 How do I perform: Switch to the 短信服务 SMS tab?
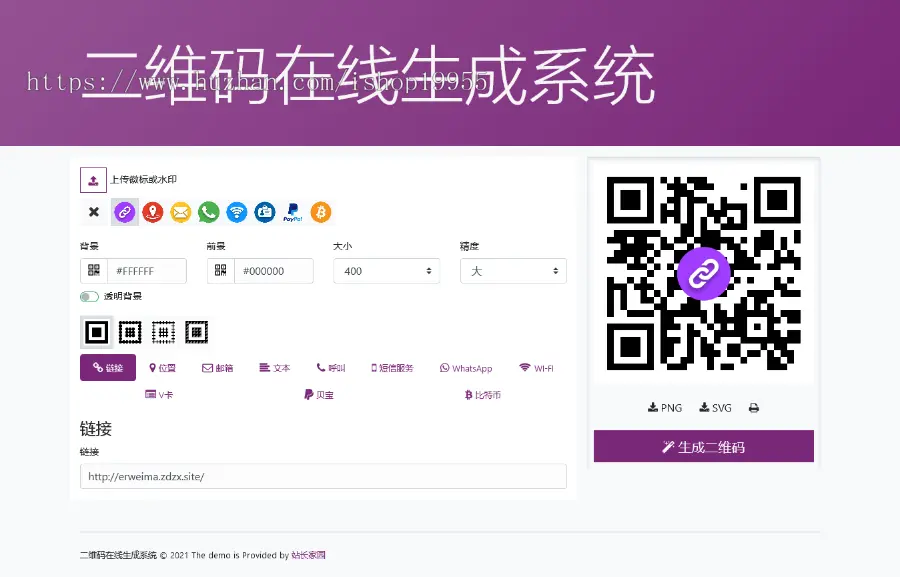(393, 368)
